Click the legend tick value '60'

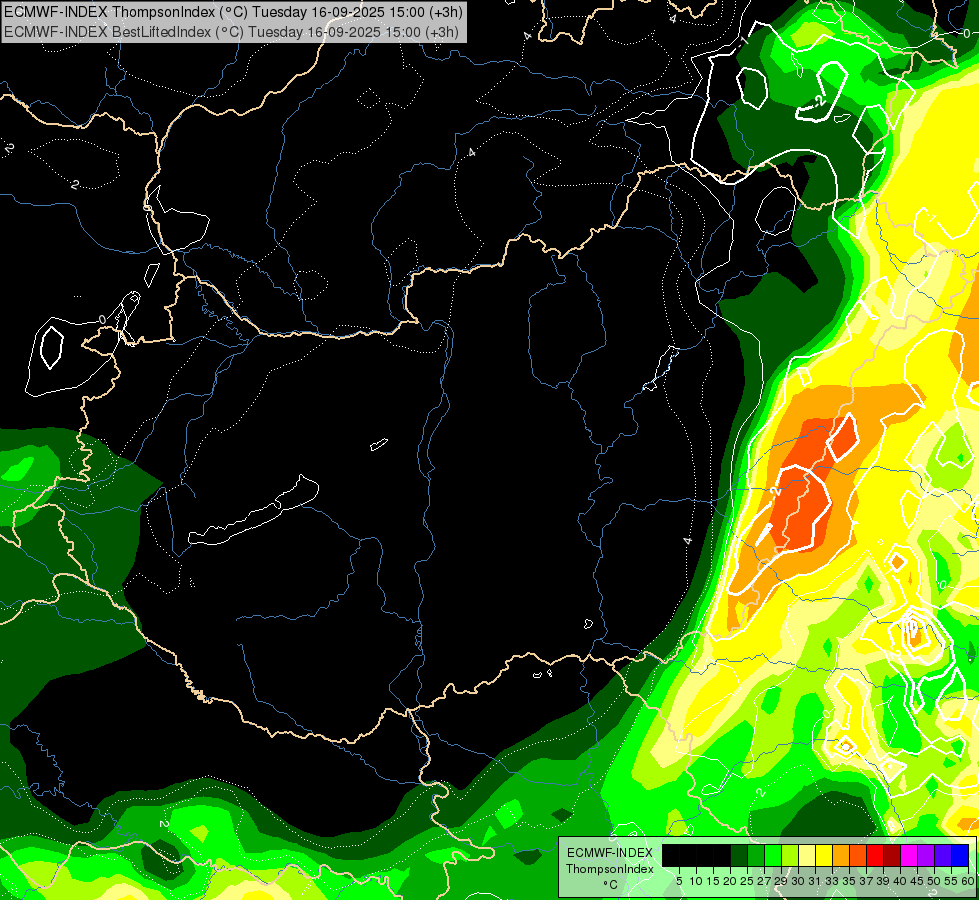coord(968,881)
